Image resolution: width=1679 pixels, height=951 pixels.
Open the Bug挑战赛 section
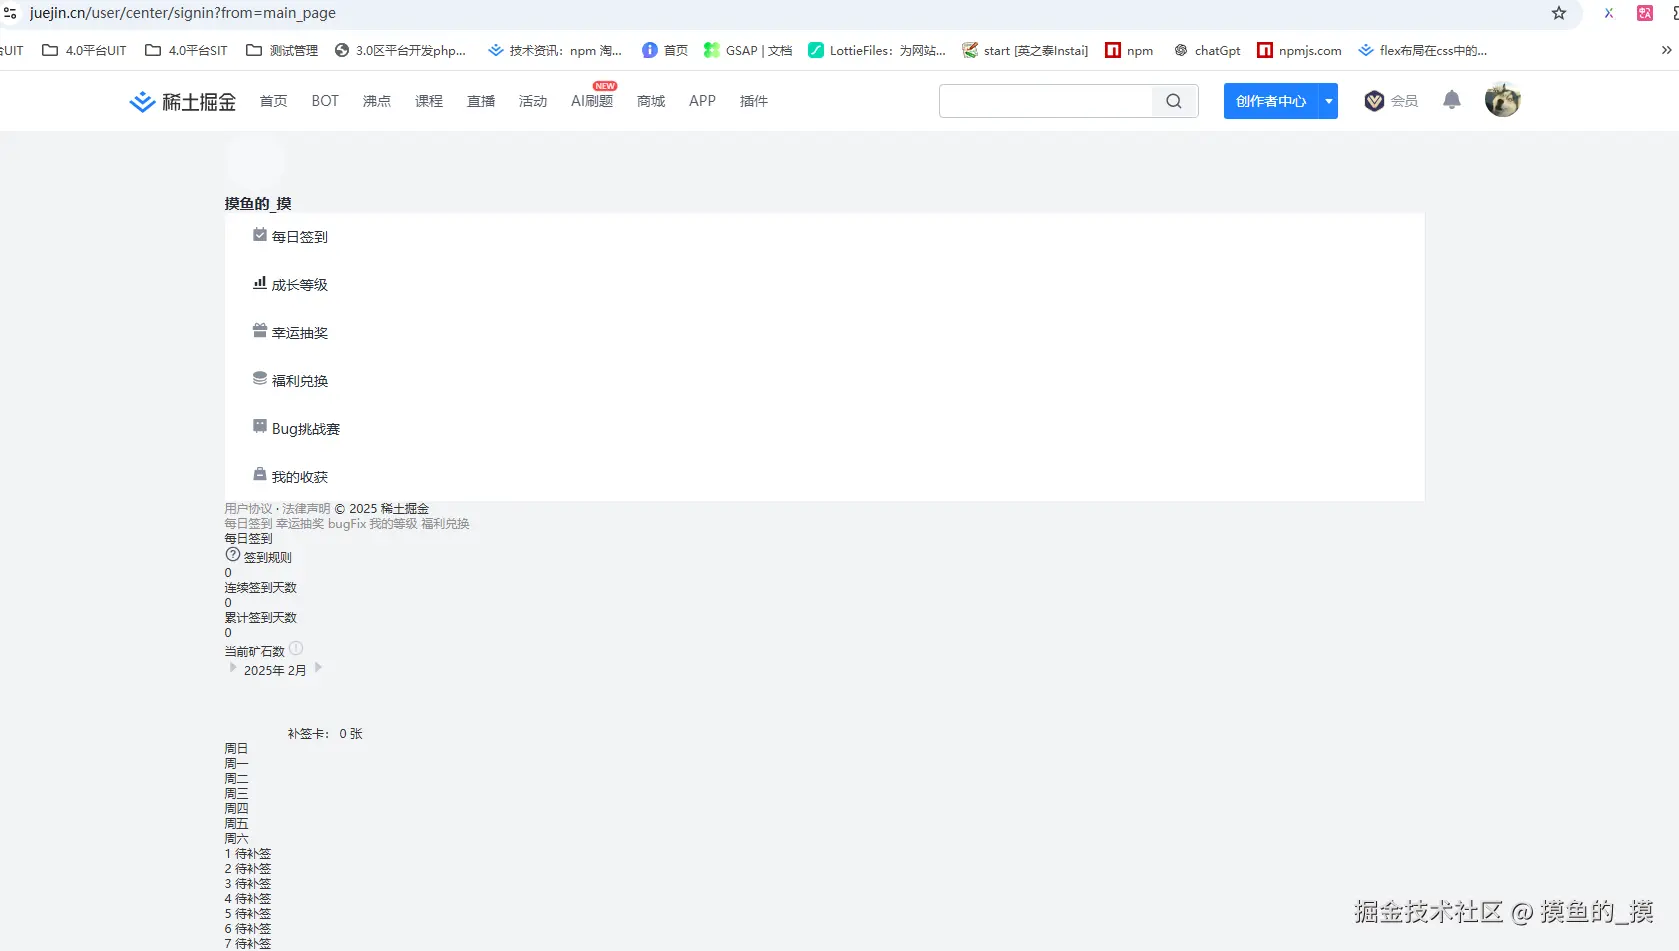pyautogui.click(x=260, y=426)
